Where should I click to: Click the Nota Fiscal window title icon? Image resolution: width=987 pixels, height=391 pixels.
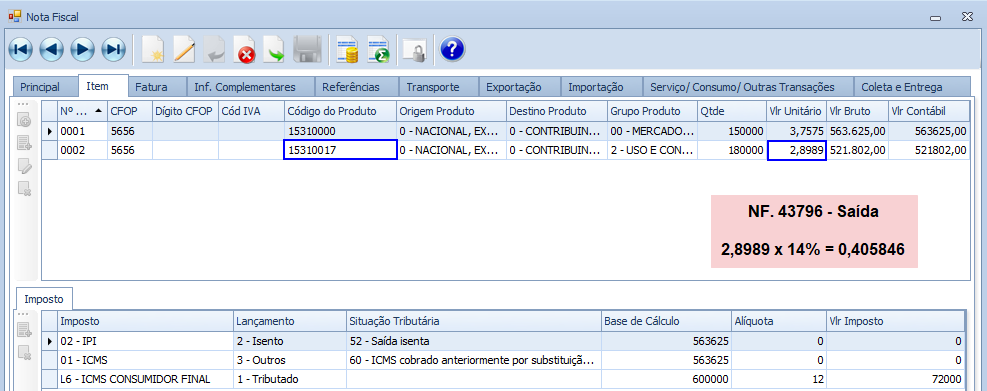pos(14,16)
